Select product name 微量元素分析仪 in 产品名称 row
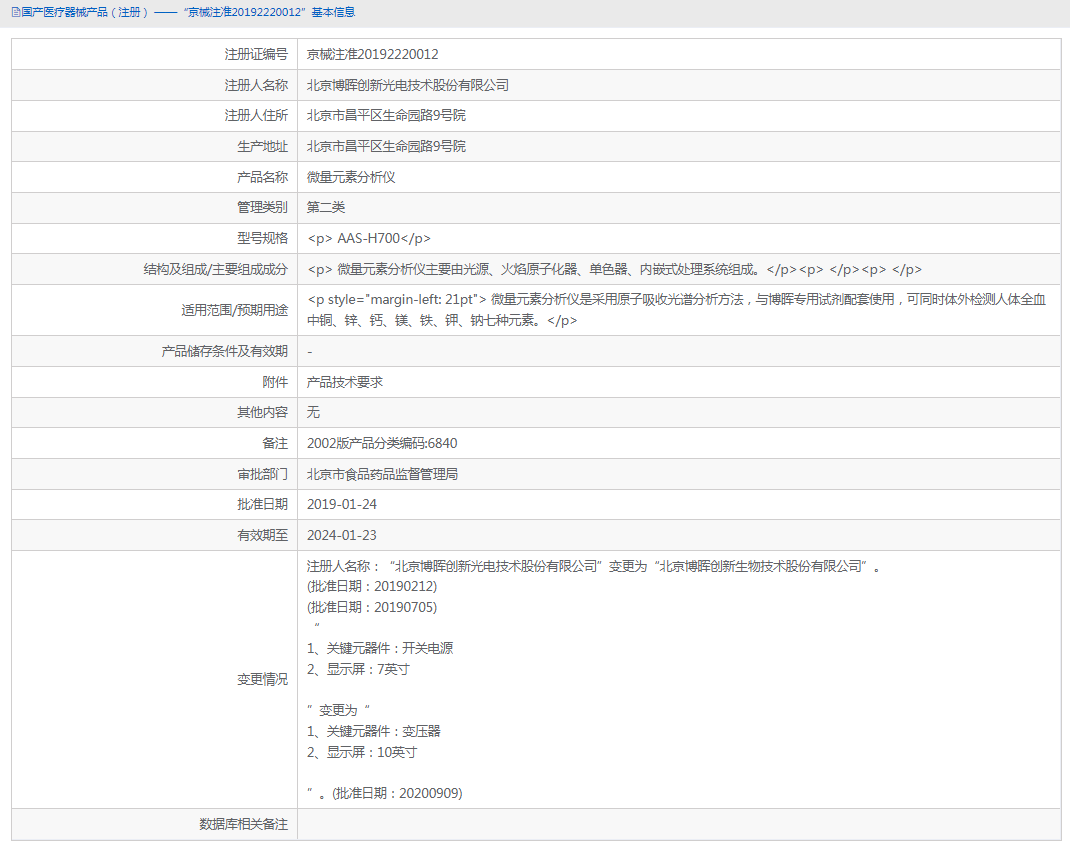Image resolution: width=1070 pixels, height=851 pixels. pos(351,177)
